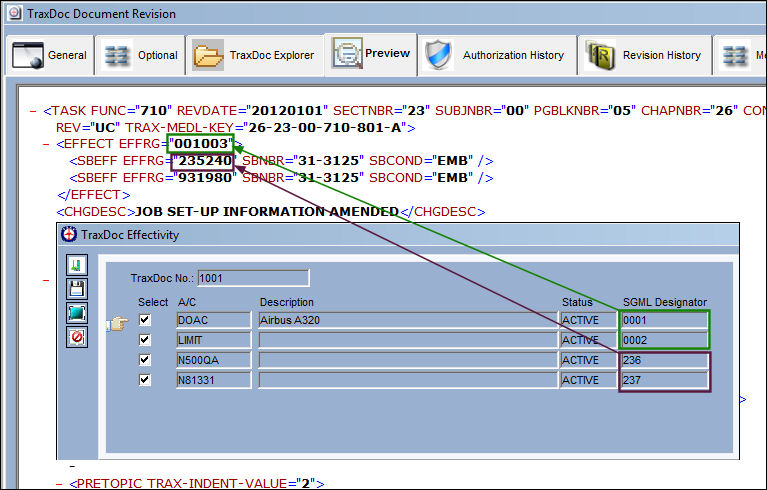Click the Description column header
Viewport: 767px width, 490px height.
tap(287, 302)
